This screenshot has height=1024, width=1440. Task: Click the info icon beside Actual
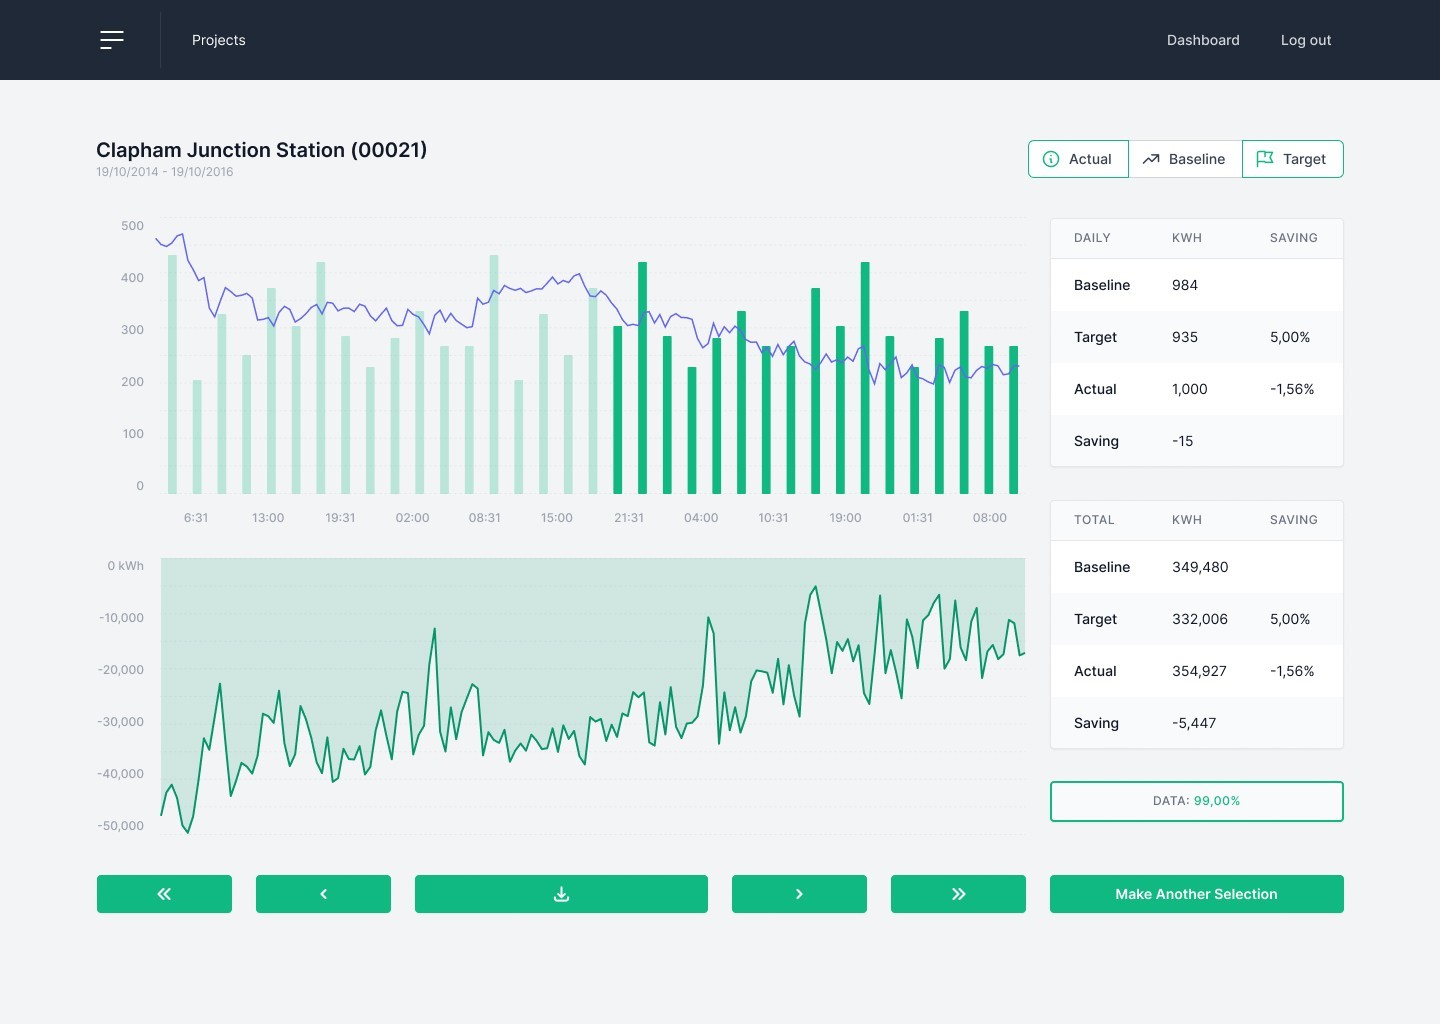pos(1051,159)
